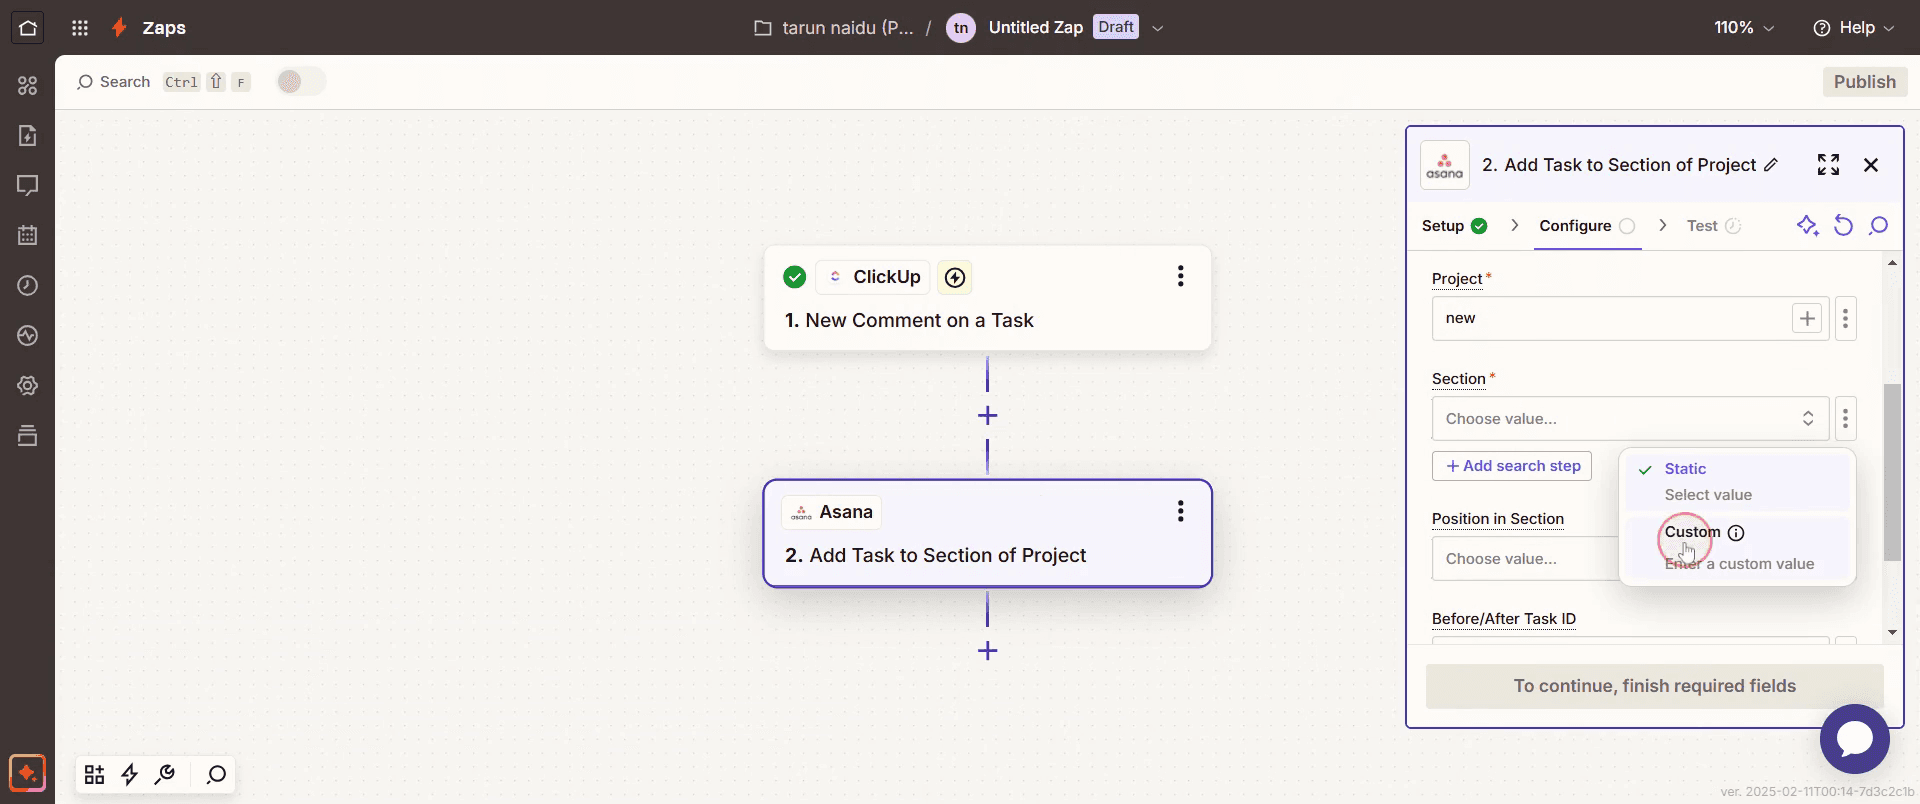Click the Draft status badge
Viewport: 1920px width, 804px height.
[x=1116, y=27]
